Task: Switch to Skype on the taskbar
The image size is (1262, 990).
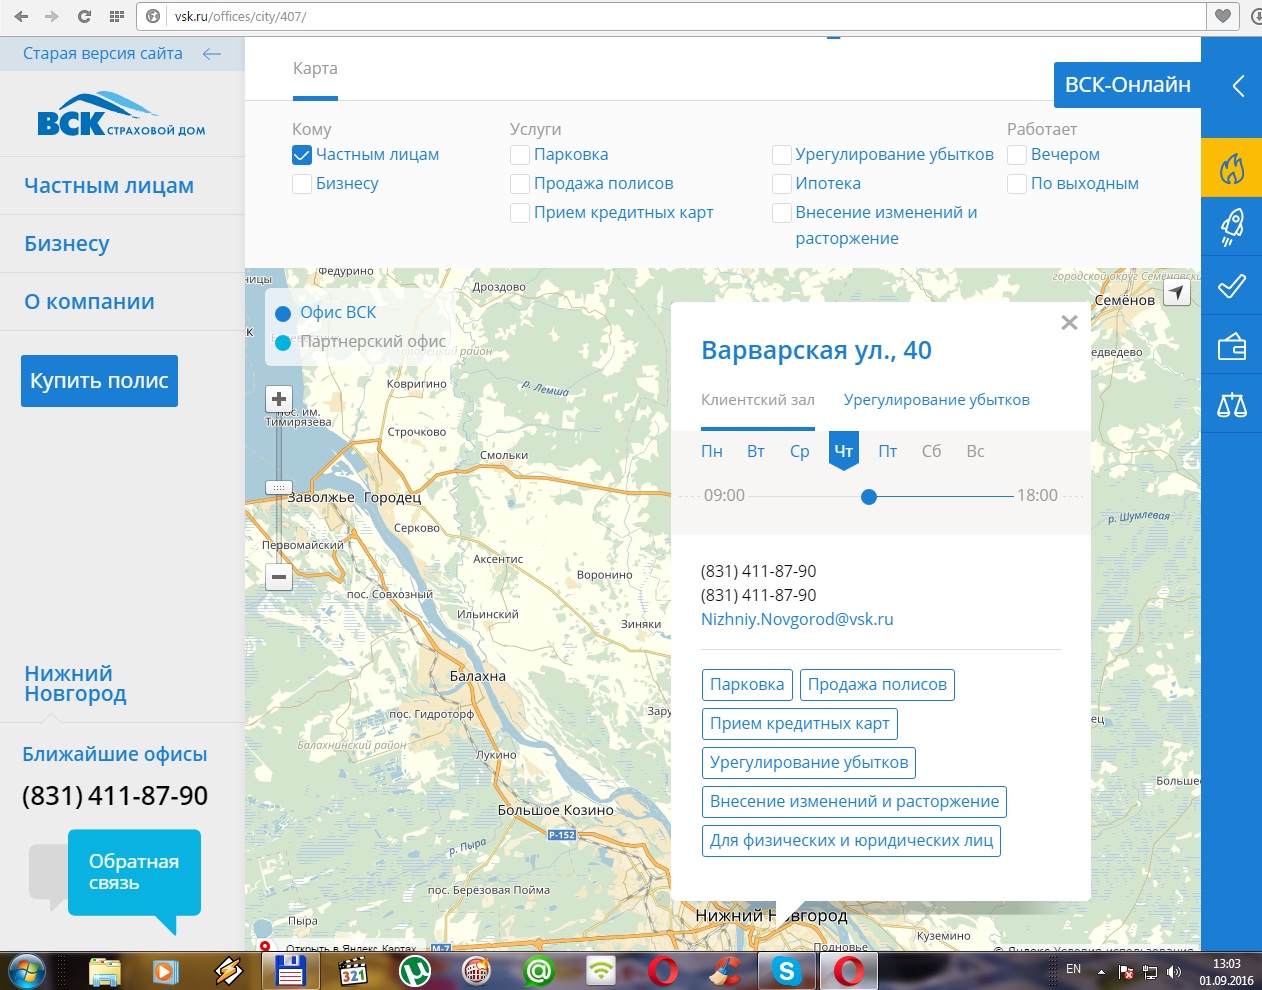Action: pyautogui.click(x=787, y=971)
